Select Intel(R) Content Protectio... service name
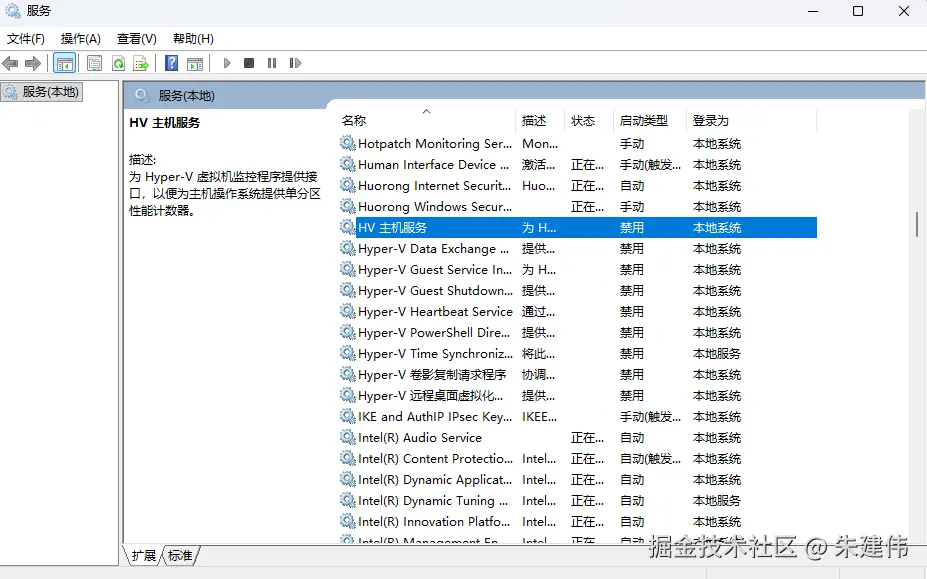This screenshot has height=579, width=927. [435, 458]
